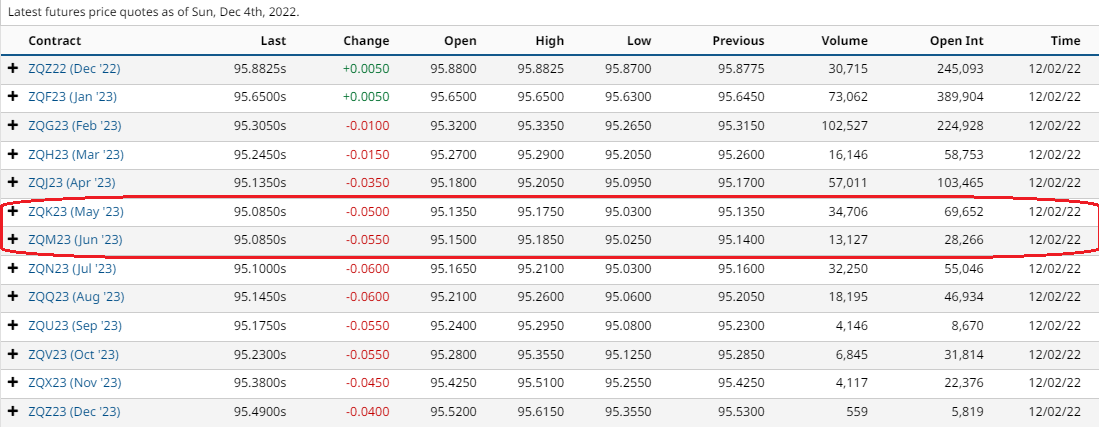Click the plus icon beside ZQQ23

click(13, 298)
